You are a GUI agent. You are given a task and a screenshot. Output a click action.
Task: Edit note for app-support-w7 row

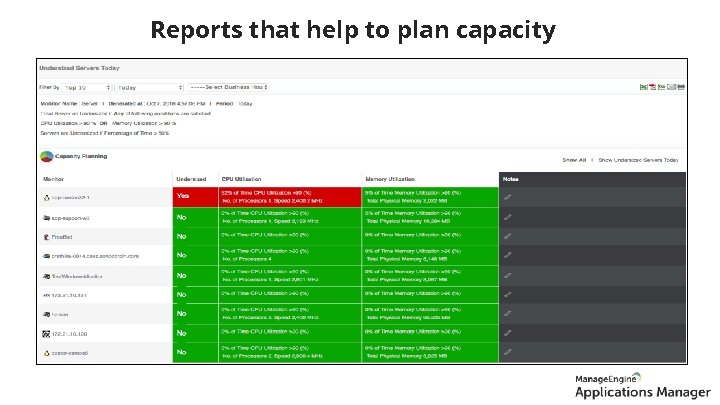coord(507,217)
